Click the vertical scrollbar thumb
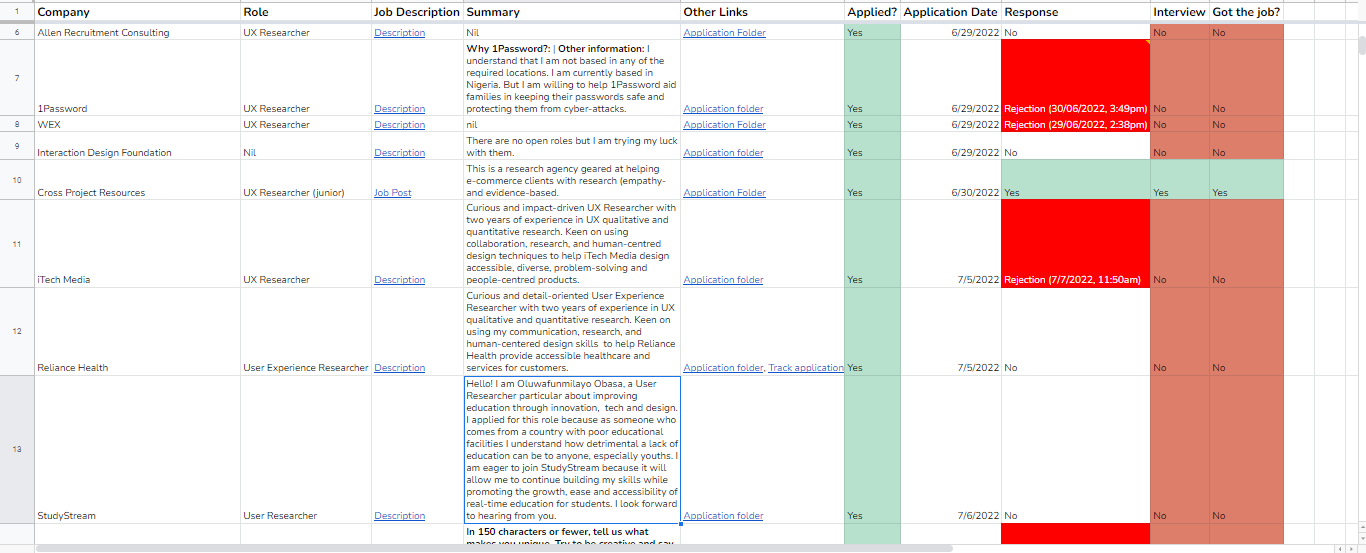 1361,45
